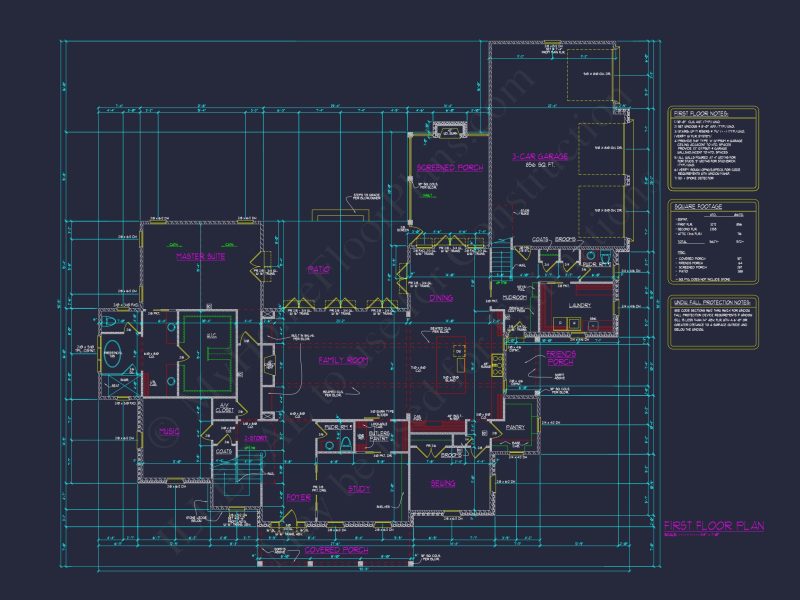Select the PATIO label
This screenshot has width=800, height=600.
coord(318,269)
